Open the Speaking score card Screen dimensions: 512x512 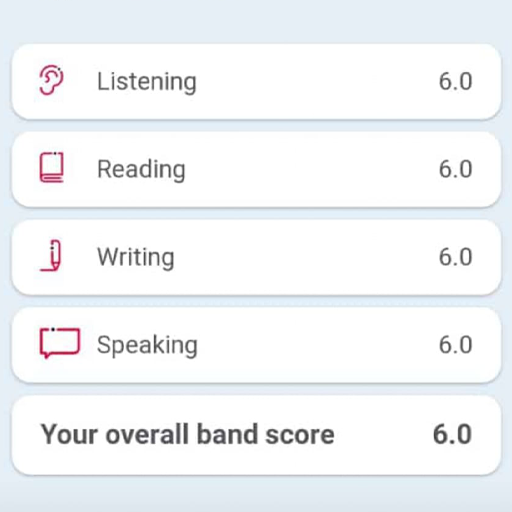point(256,345)
